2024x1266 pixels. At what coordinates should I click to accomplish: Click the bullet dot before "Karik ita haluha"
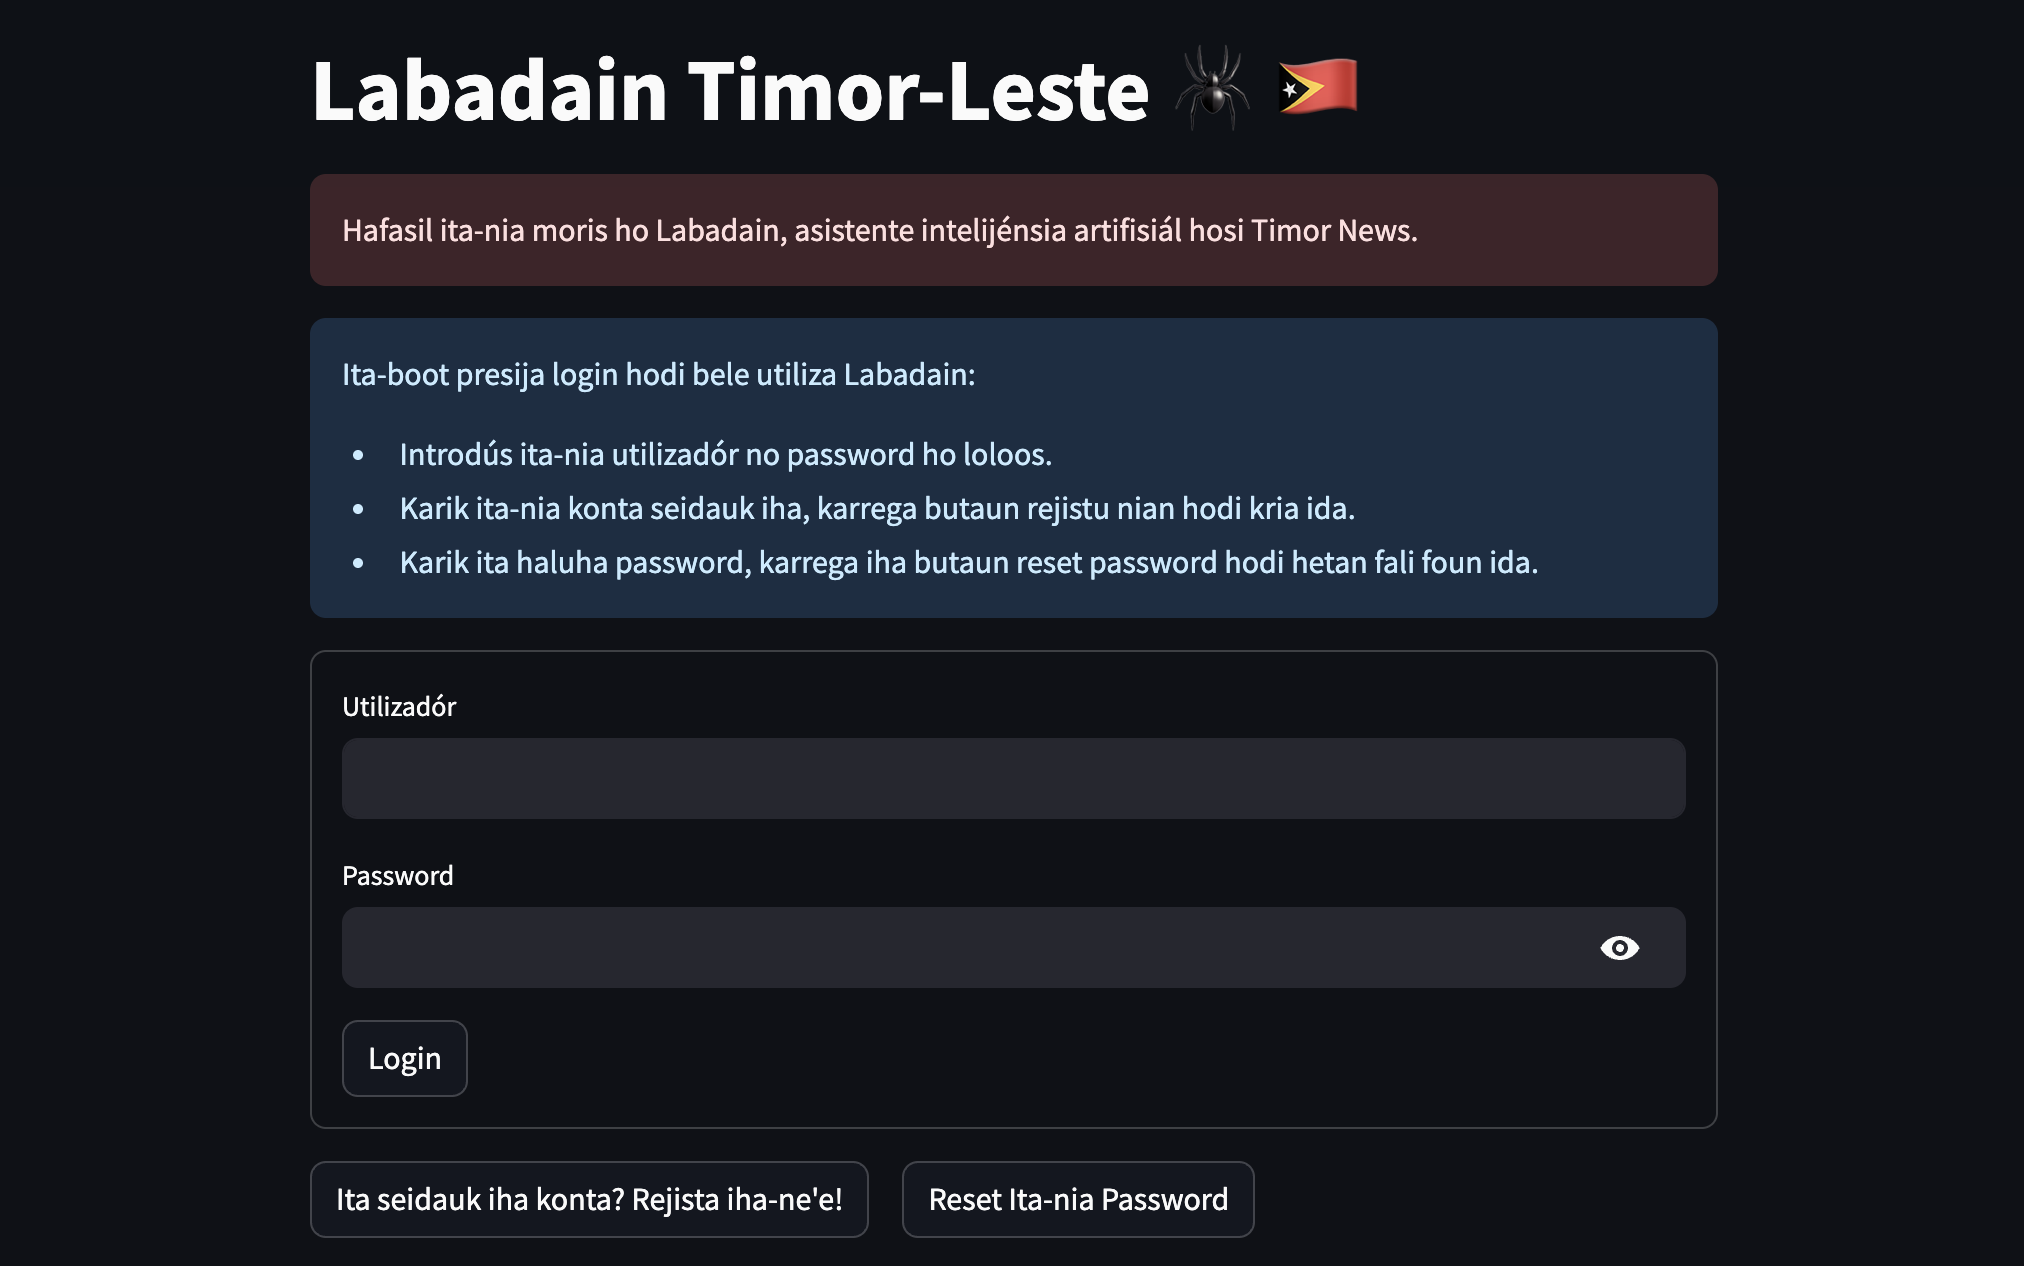358,564
